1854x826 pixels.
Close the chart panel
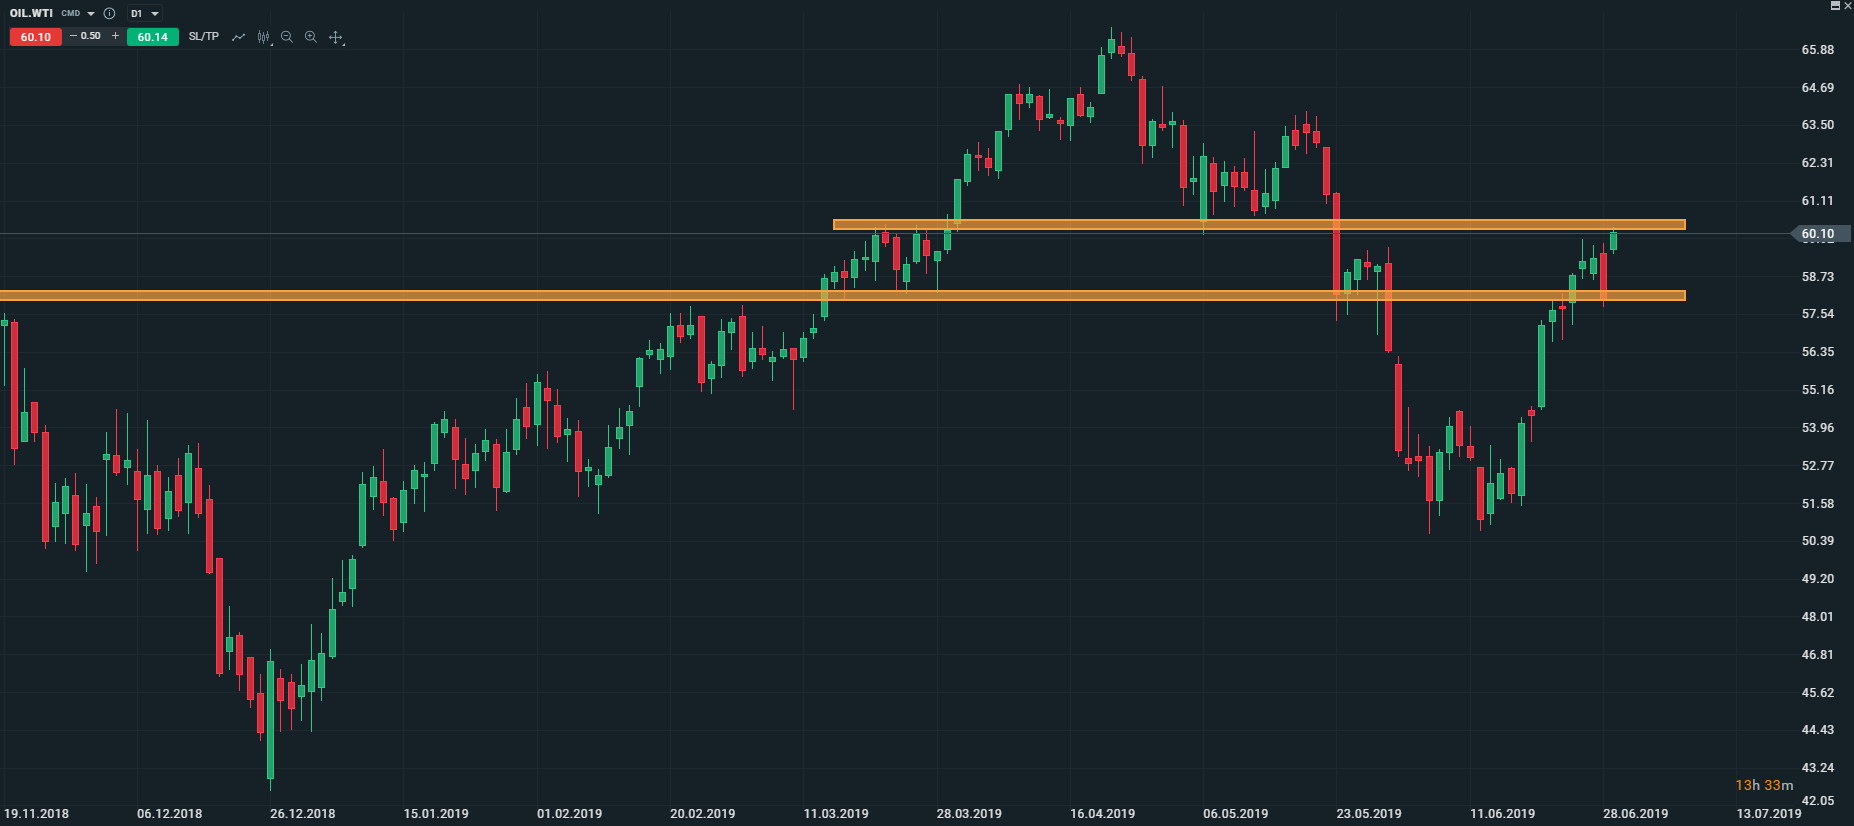pyautogui.click(x=1847, y=6)
